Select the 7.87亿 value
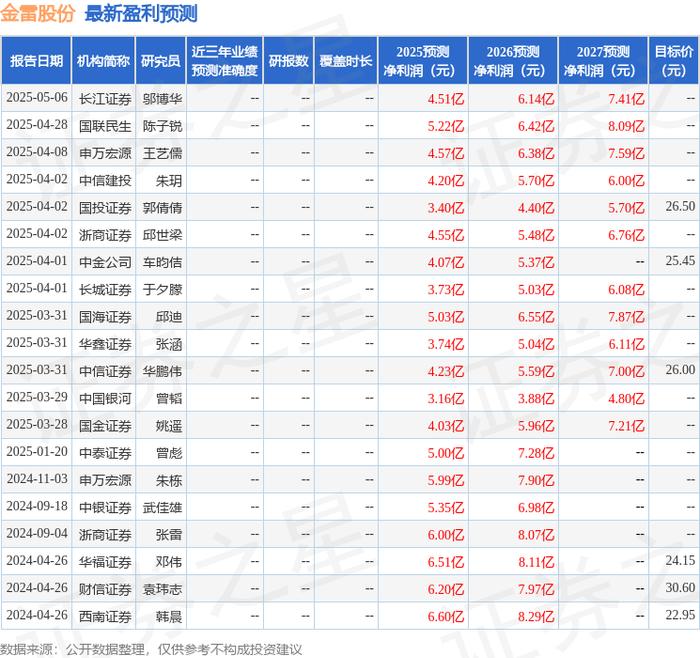The image size is (700, 658). point(626,317)
